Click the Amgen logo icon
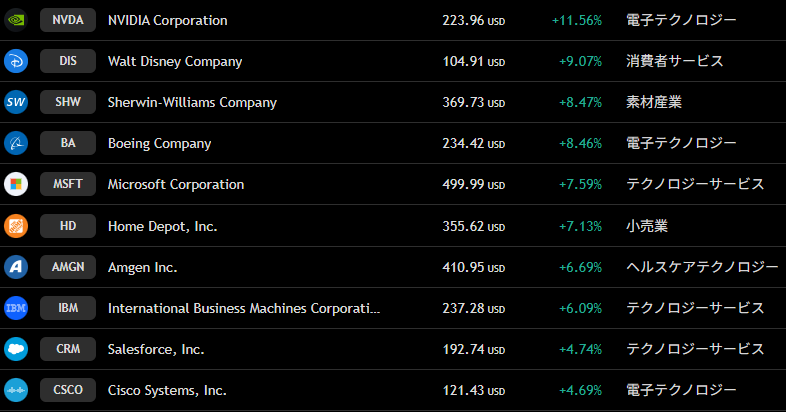The height and width of the screenshot is (412, 786). coord(16,267)
